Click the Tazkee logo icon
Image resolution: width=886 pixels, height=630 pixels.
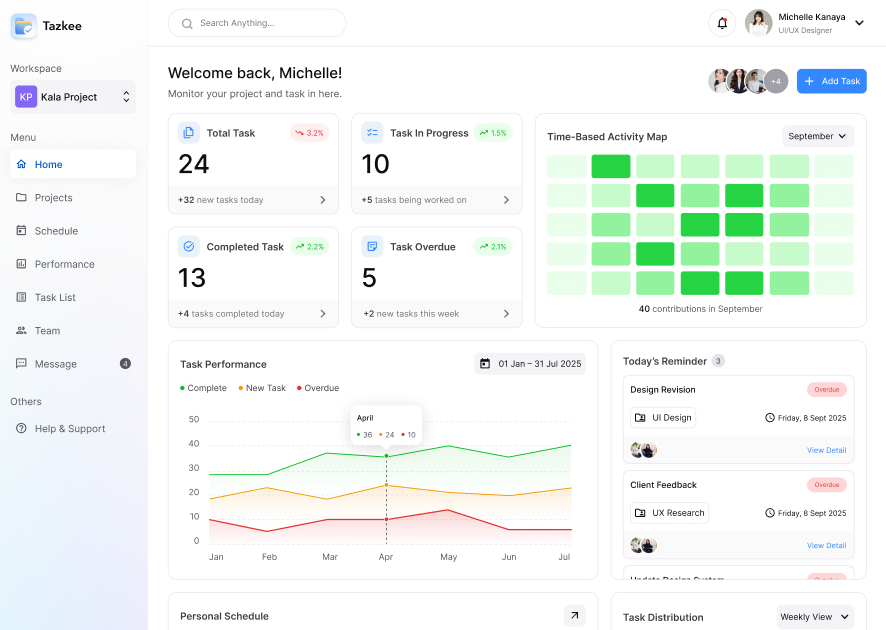click(24, 26)
